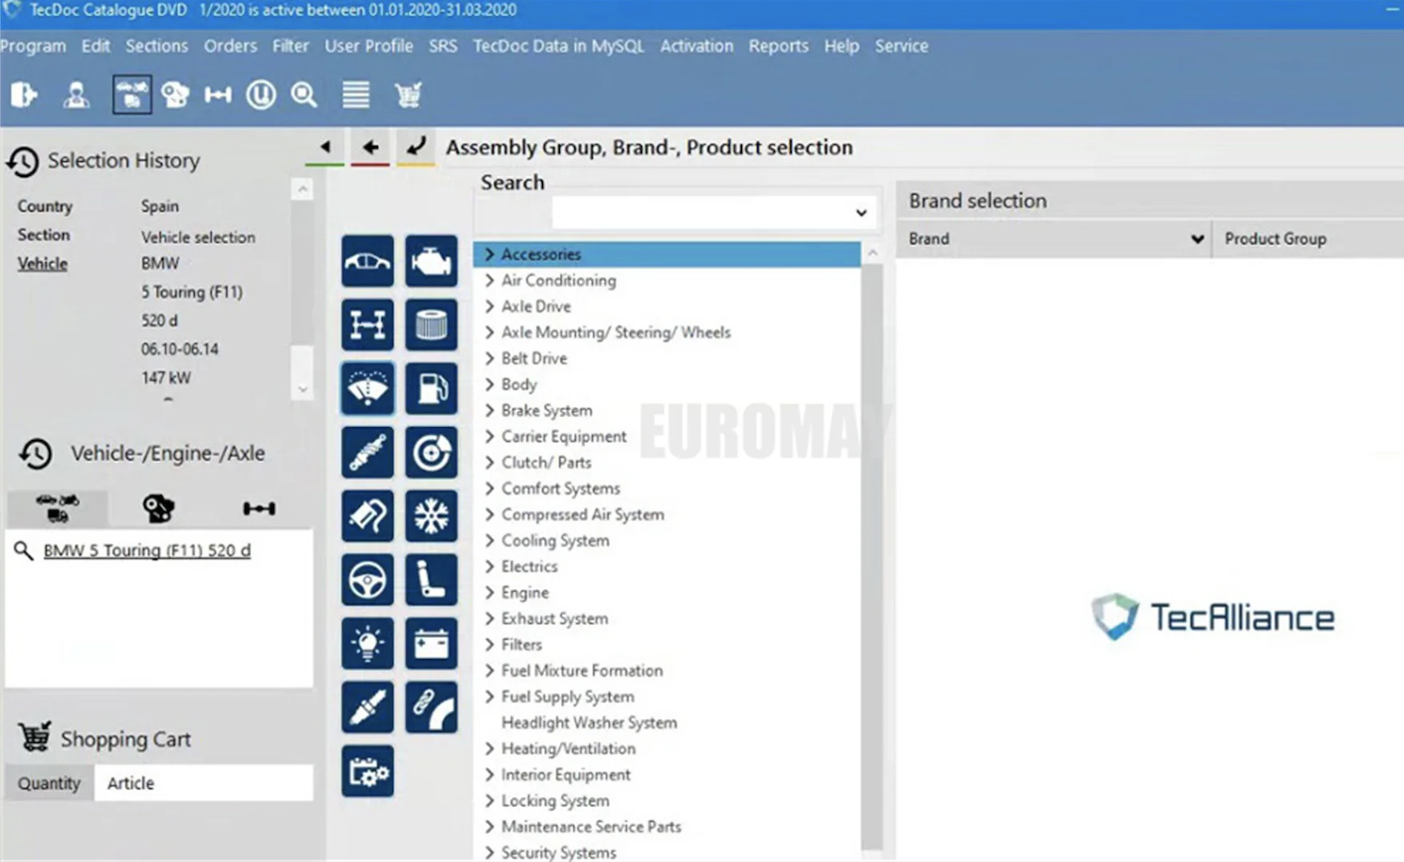Select the seat interior assembly group tile
1404x862 pixels.
click(431, 581)
